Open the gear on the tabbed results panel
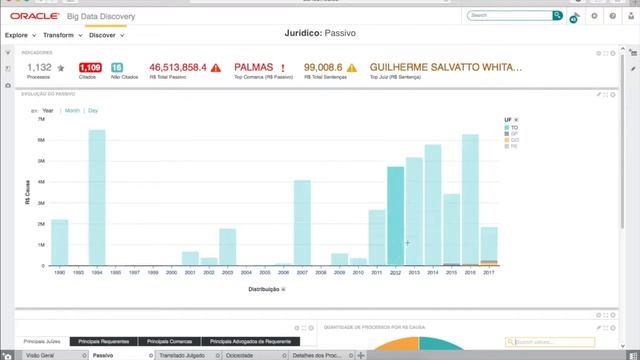This screenshot has height=360, width=640. tap(311, 328)
